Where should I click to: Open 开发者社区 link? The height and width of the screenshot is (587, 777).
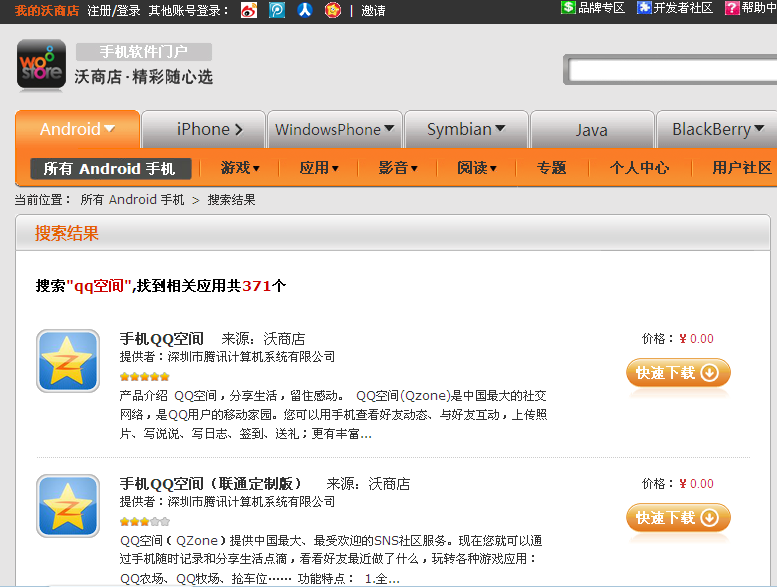pos(683,7)
